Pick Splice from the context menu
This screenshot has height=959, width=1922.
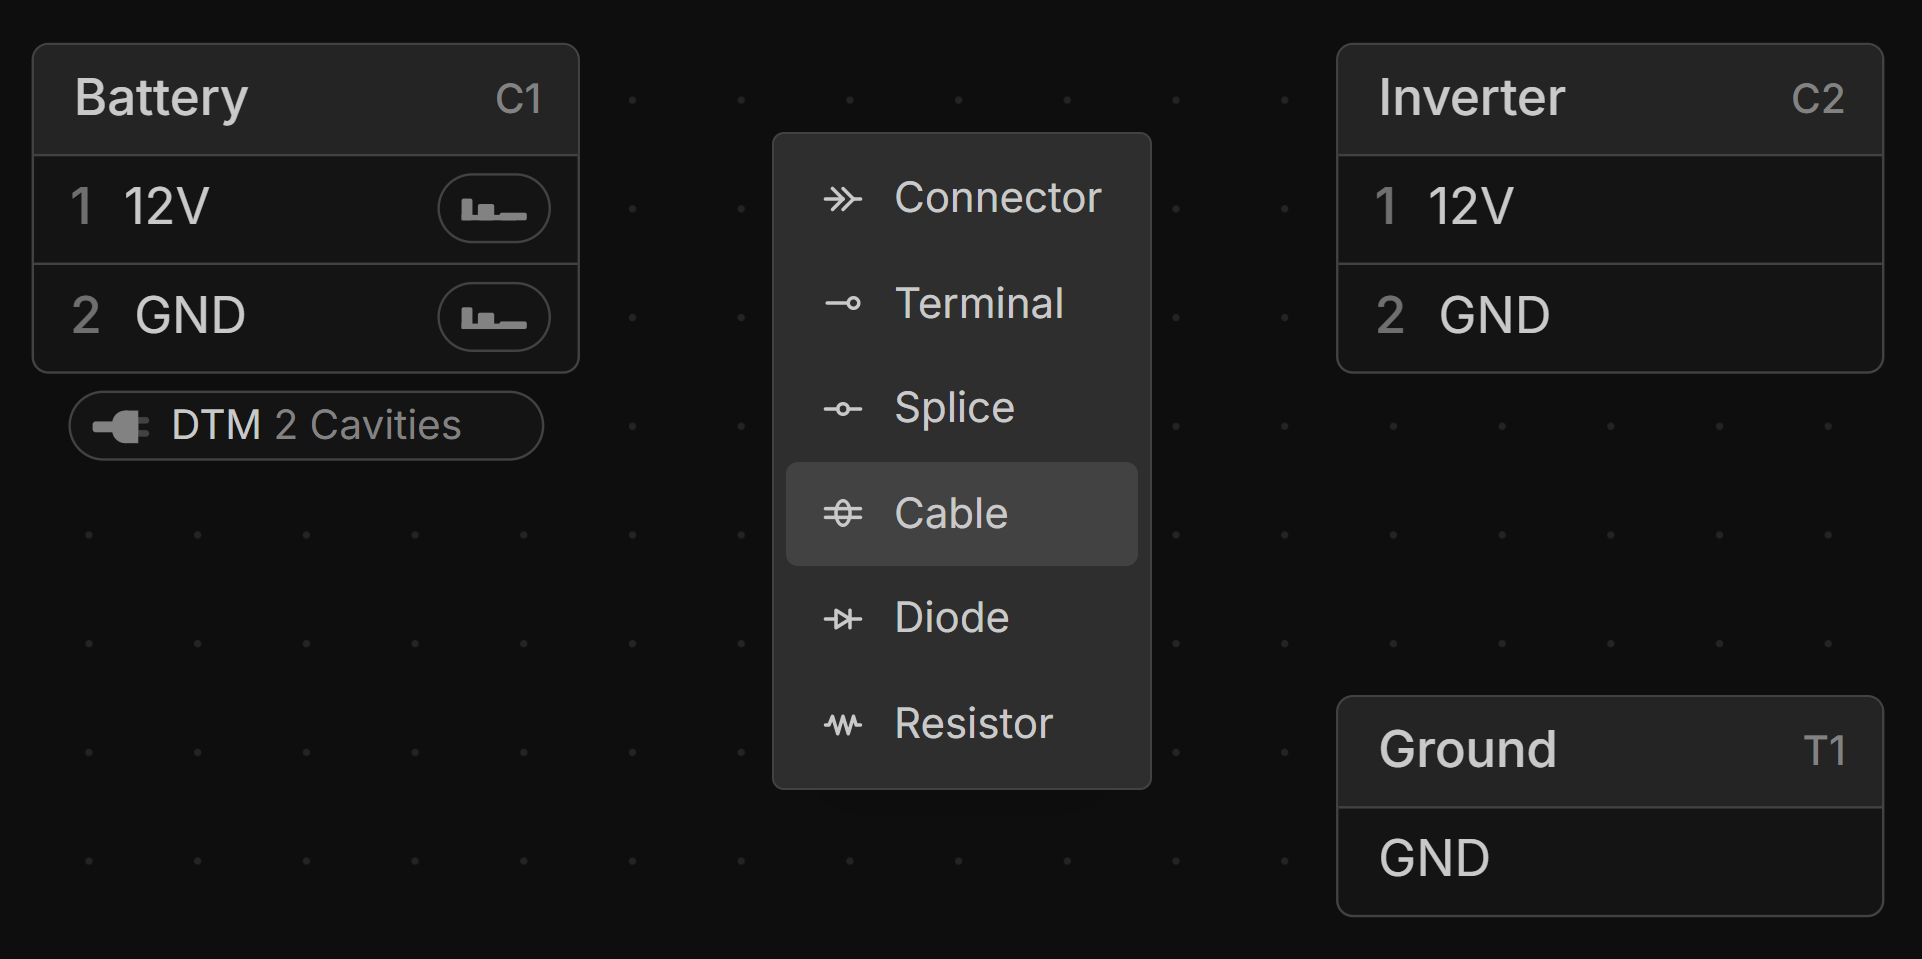point(954,408)
